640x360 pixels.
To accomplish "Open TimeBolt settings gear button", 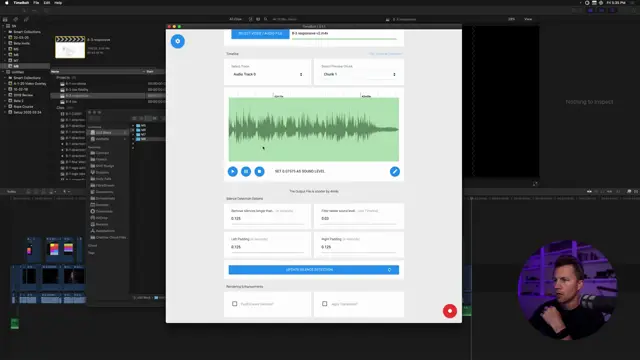I will click(x=178, y=41).
